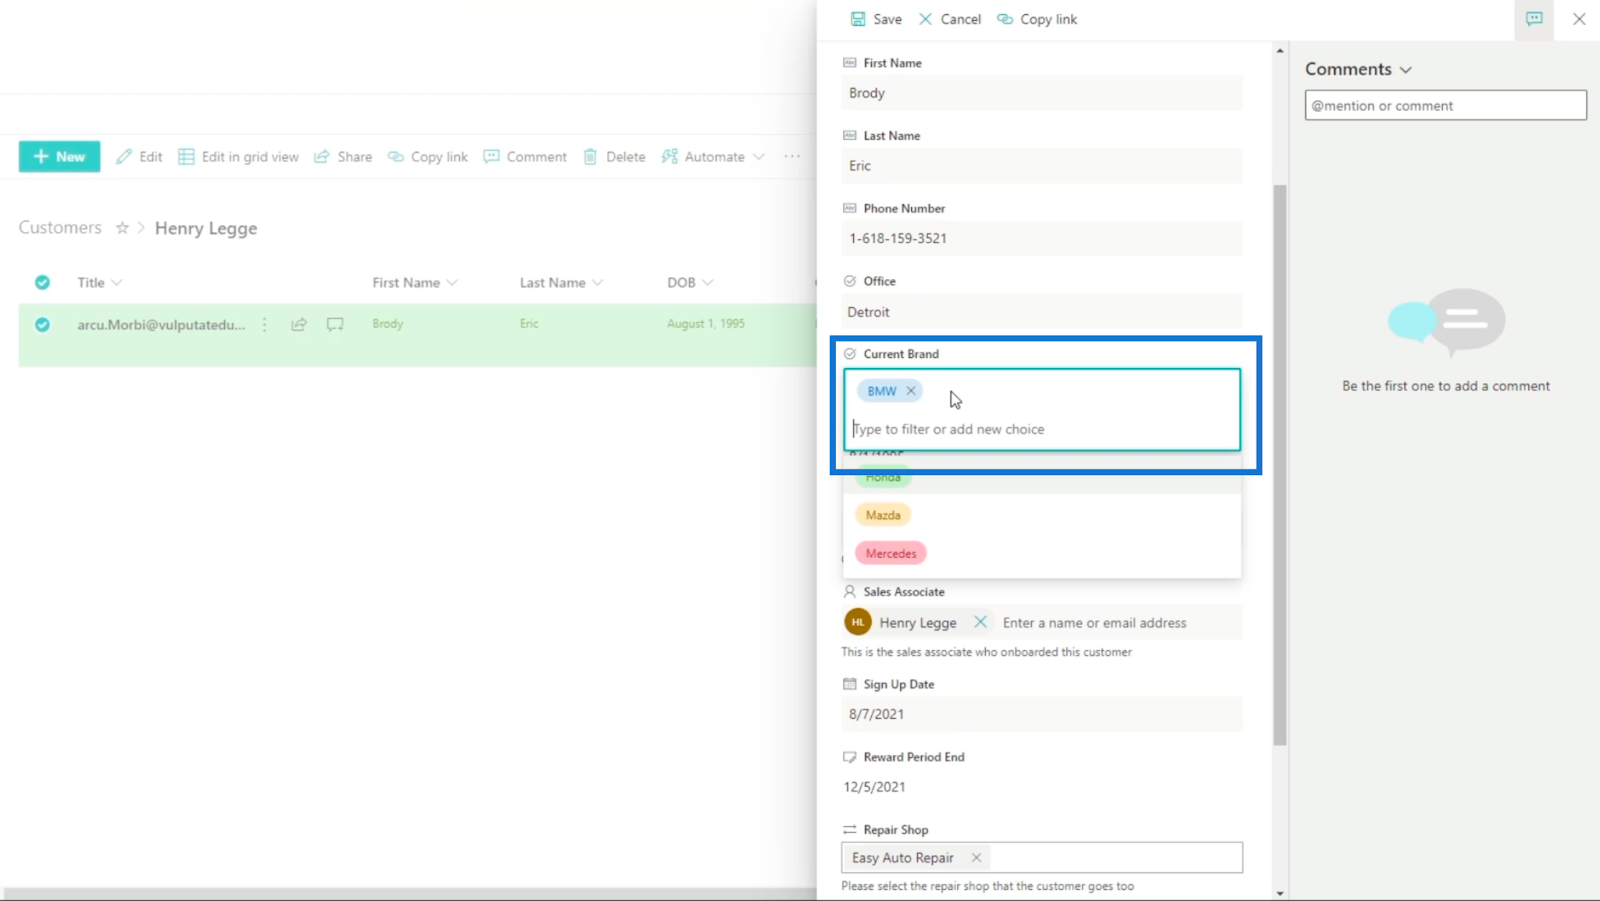Click the Sign Up Date field 8/7/2021

pos(1042,714)
